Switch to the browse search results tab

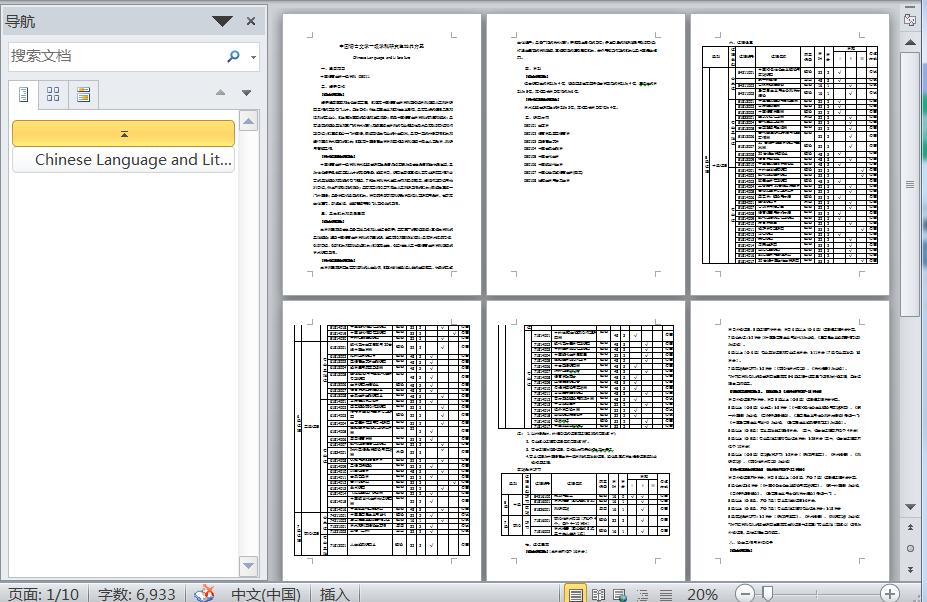pos(83,95)
